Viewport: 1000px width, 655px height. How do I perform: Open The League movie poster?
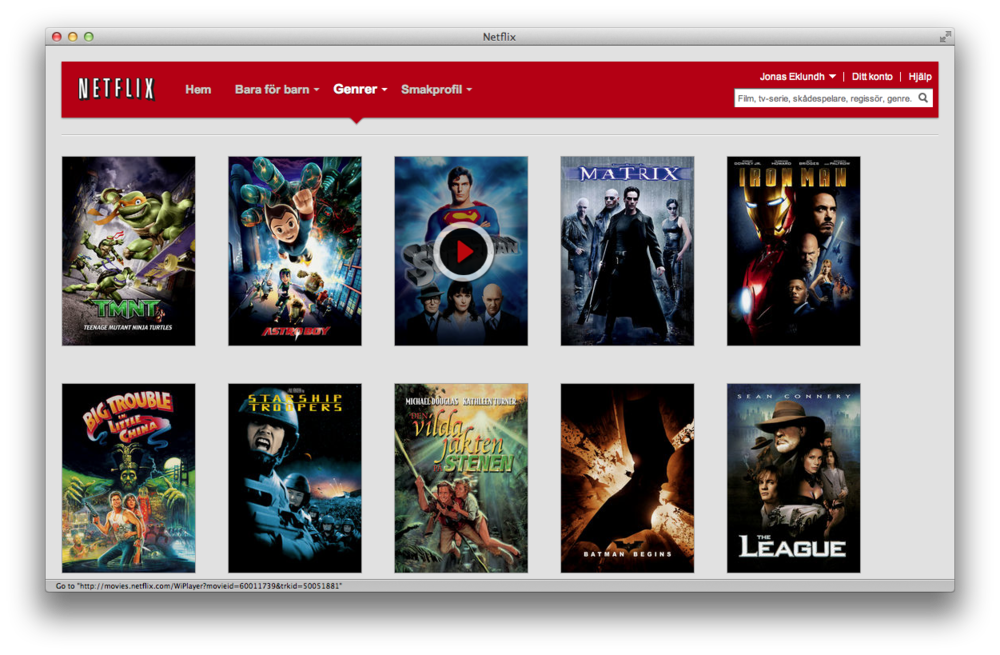793,477
